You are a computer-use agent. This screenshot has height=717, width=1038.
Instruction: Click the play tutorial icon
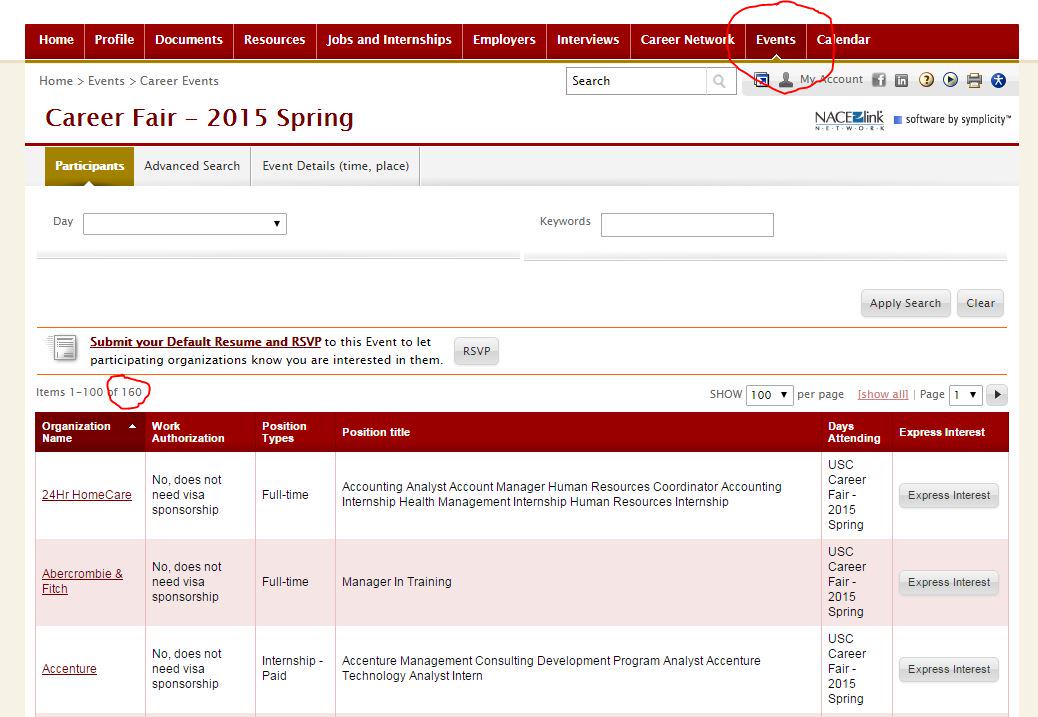[950, 80]
